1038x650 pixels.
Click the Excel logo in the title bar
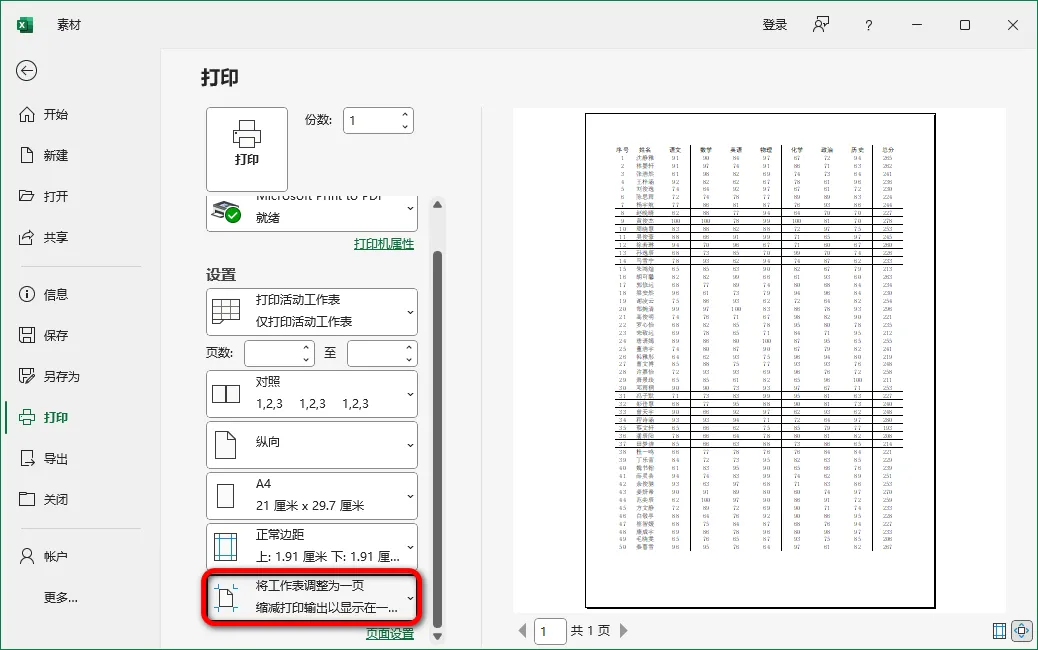tap(24, 25)
